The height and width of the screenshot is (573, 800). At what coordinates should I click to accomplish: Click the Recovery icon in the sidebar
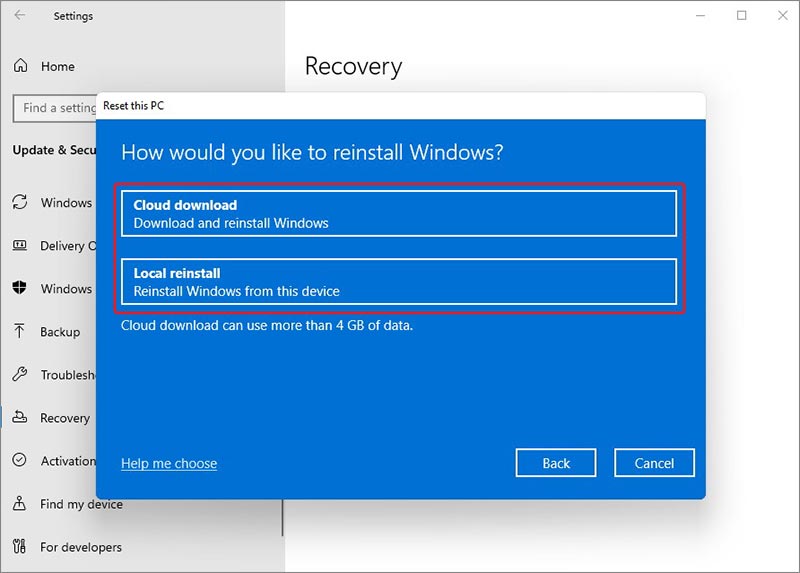tap(20, 417)
